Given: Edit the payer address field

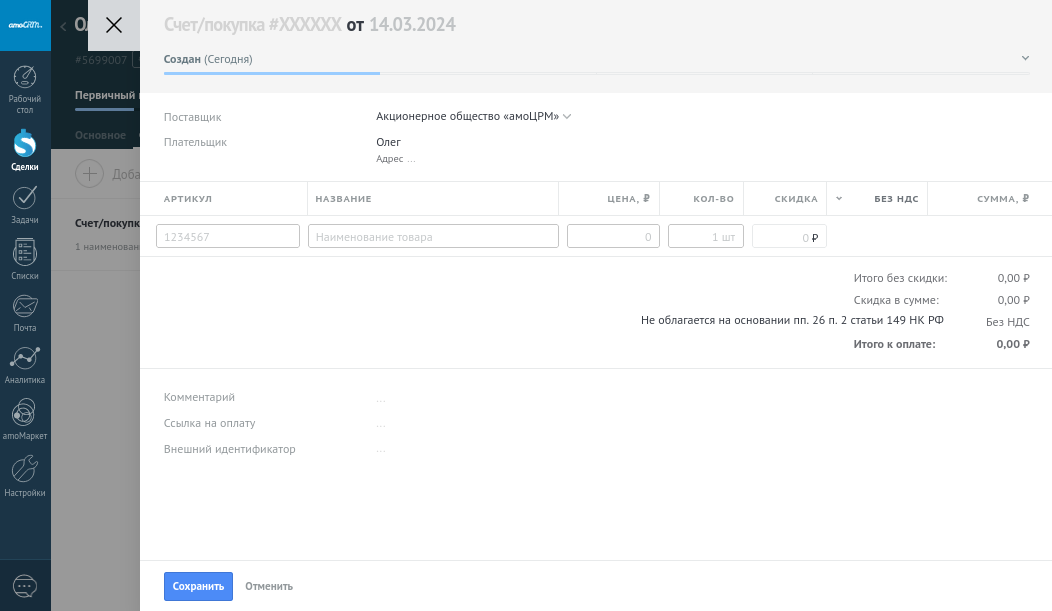Looking at the screenshot, I should [x=396, y=159].
